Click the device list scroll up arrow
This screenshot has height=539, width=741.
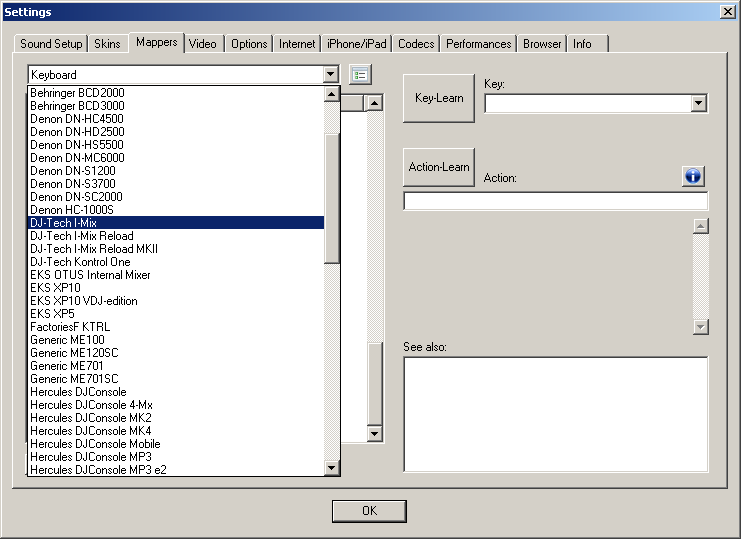[332, 94]
